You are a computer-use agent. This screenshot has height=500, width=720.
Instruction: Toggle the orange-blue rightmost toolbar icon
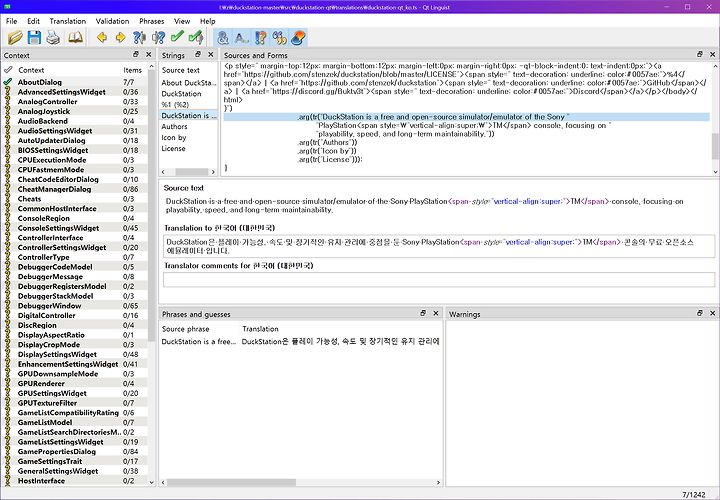pyautogui.click(x=298, y=38)
